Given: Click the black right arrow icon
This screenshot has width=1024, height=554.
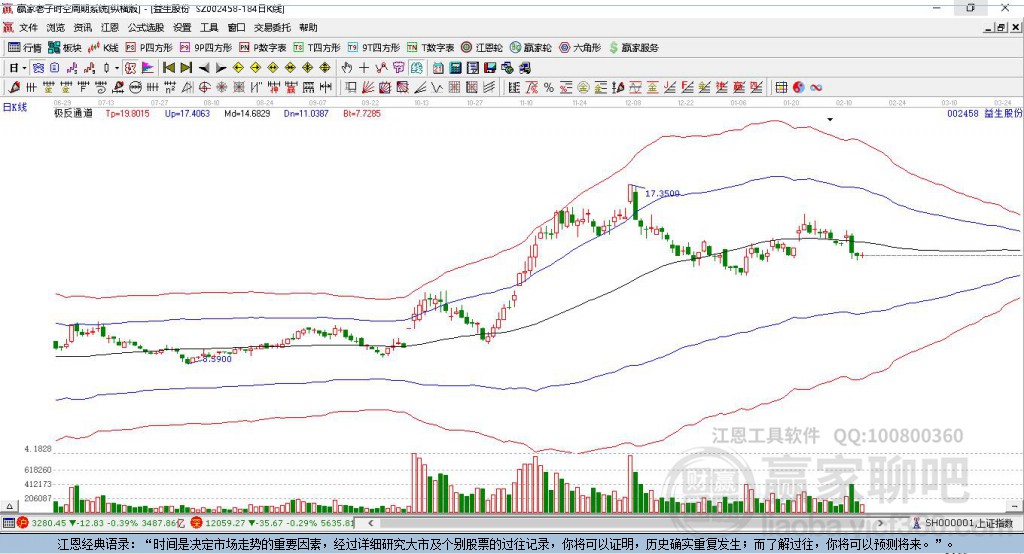Looking at the screenshot, I should click(x=221, y=68).
